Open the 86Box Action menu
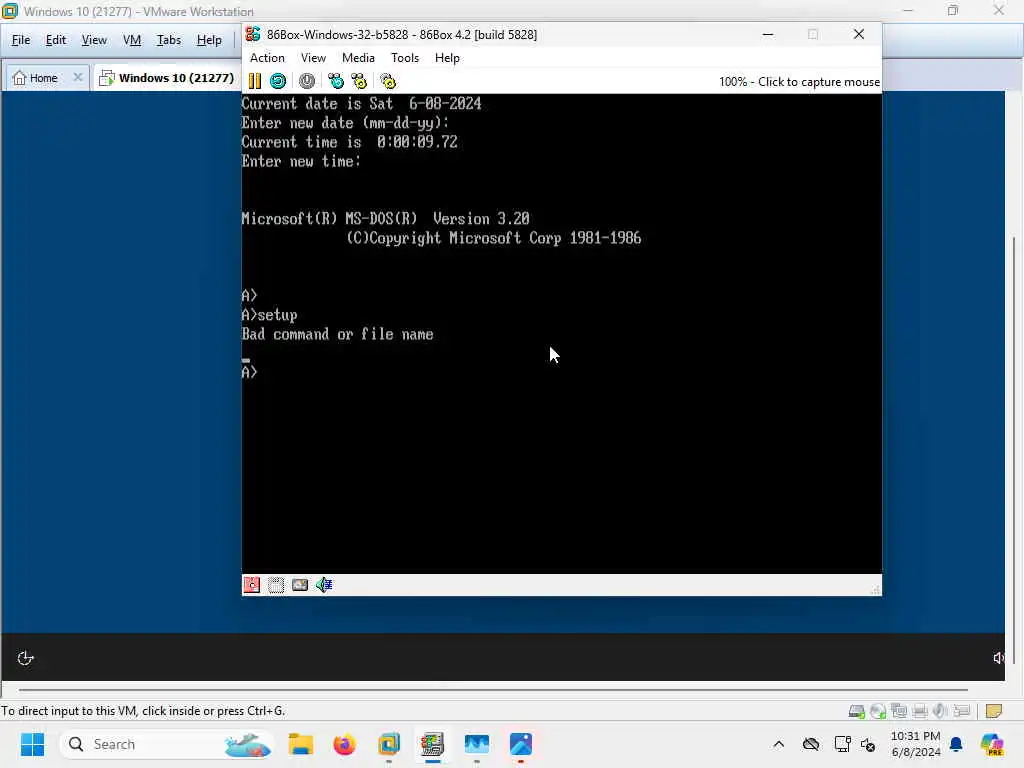Screen dimensions: 1024x768 click(x=267, y=57)
